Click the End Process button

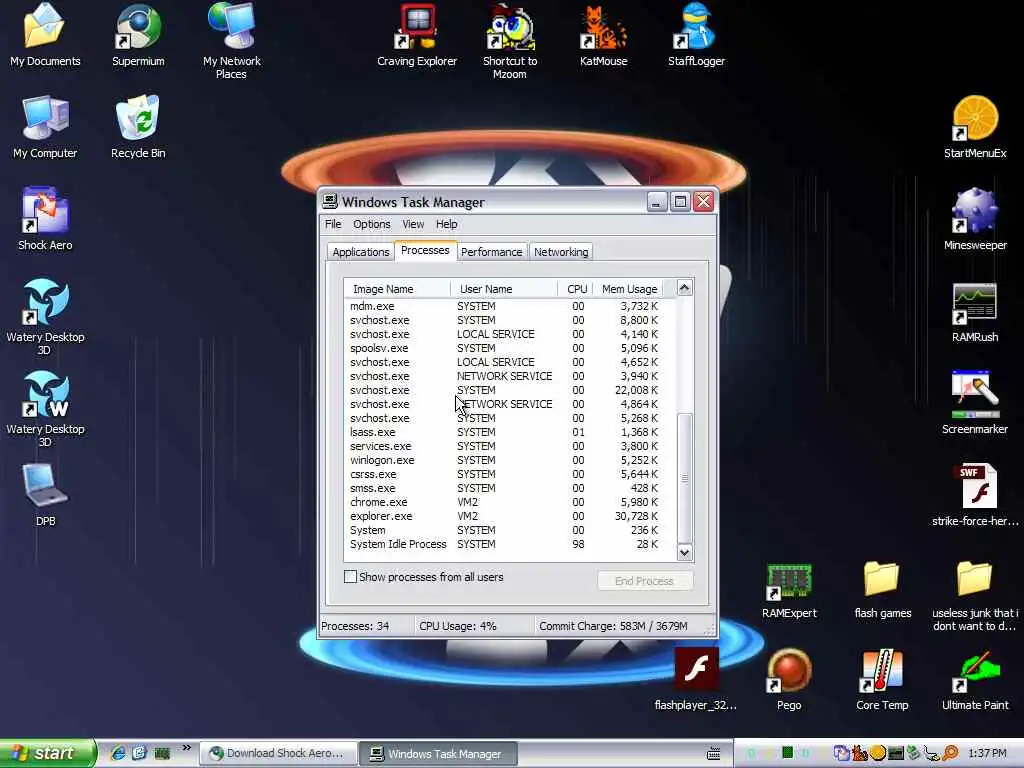(645, 581)
